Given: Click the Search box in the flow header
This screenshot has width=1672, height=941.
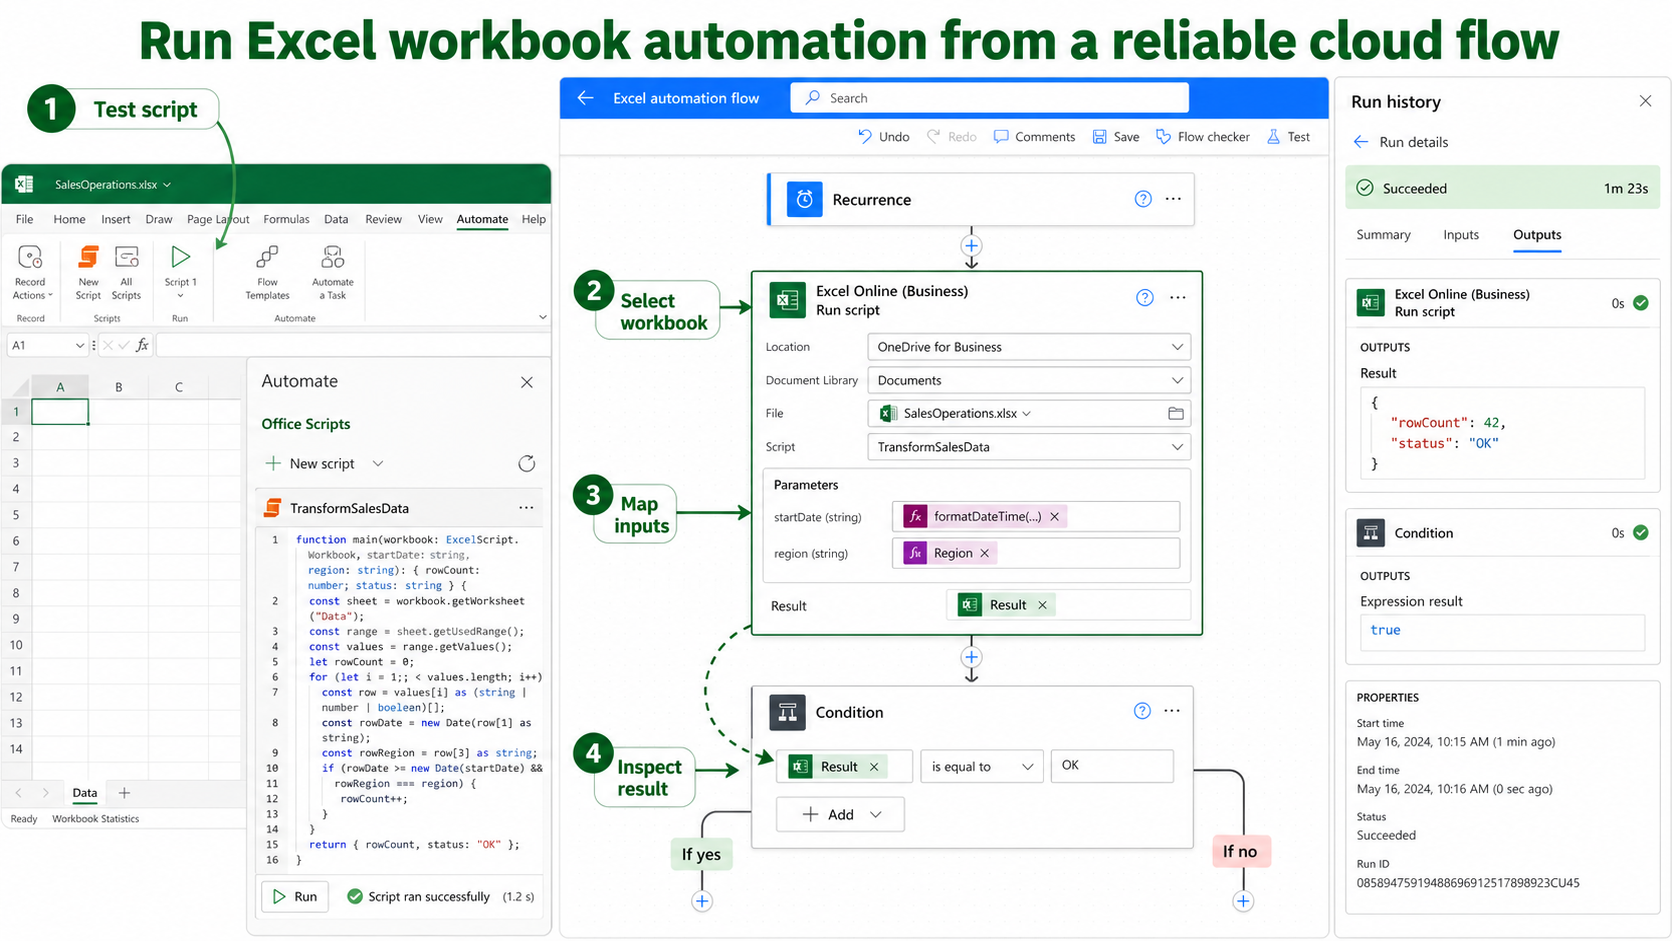Looking at the screenshot, I should 990,98.
